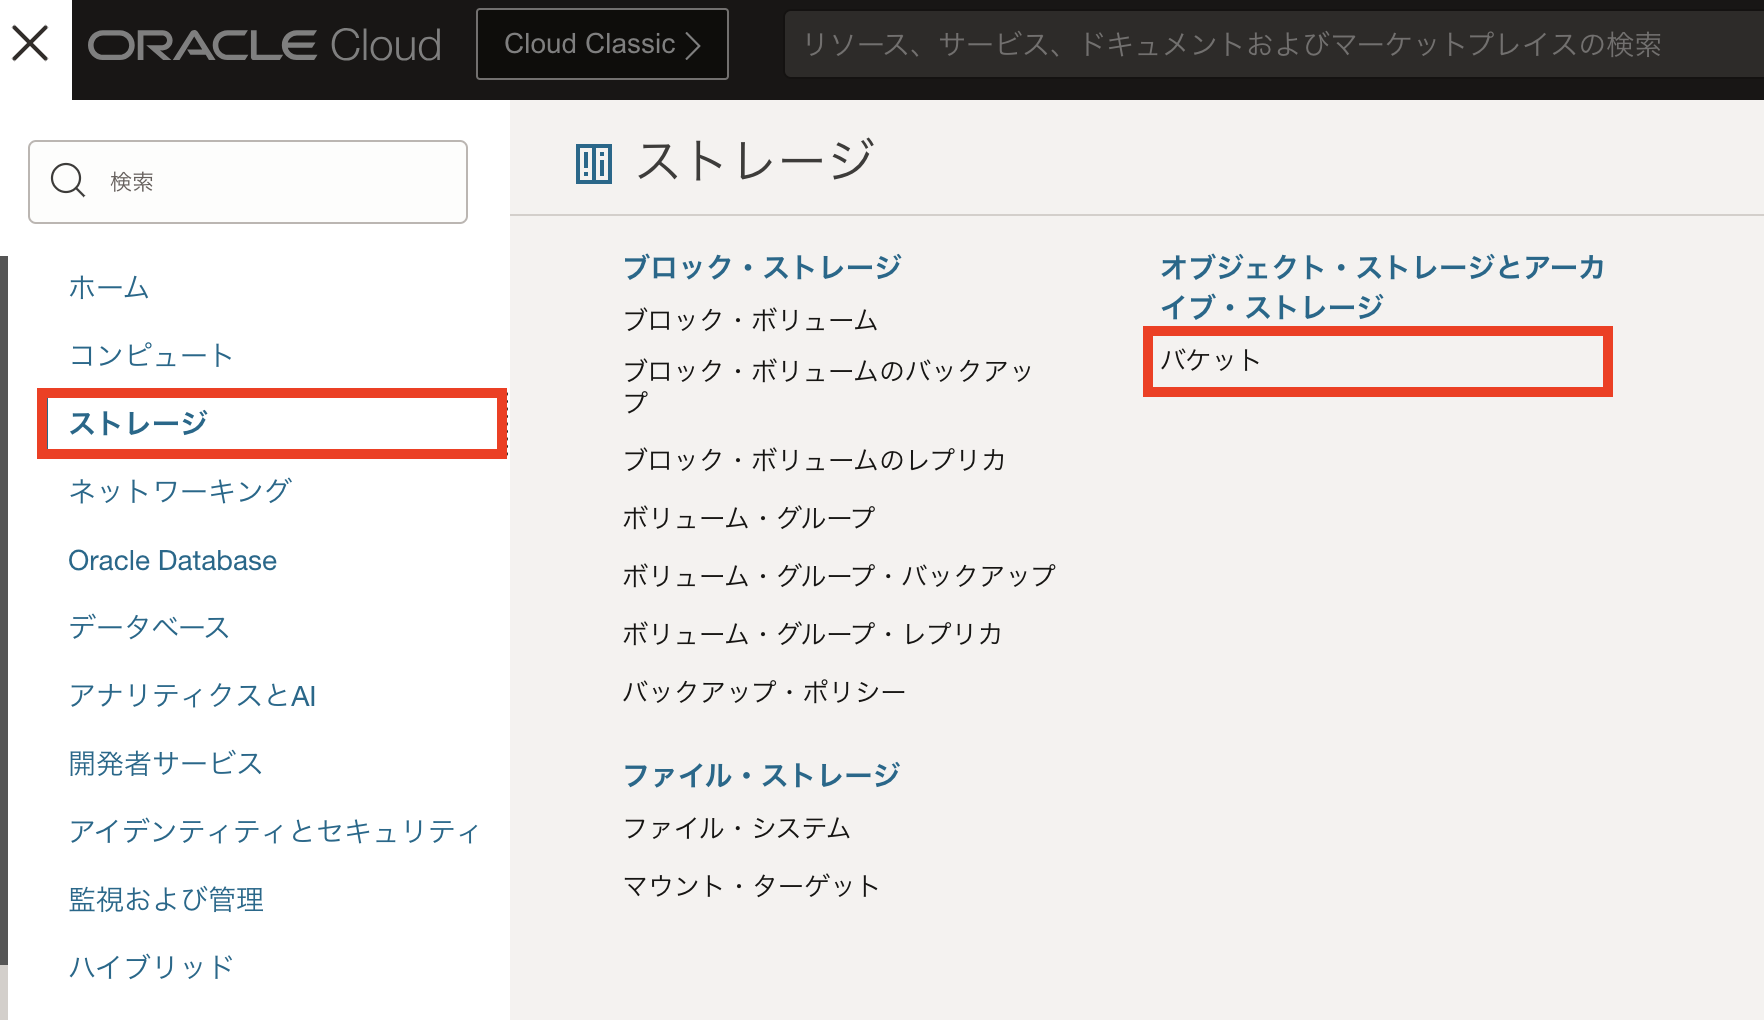Select the ストレージ menu category
This screenshot has height=1020, width=1764.
138,423
